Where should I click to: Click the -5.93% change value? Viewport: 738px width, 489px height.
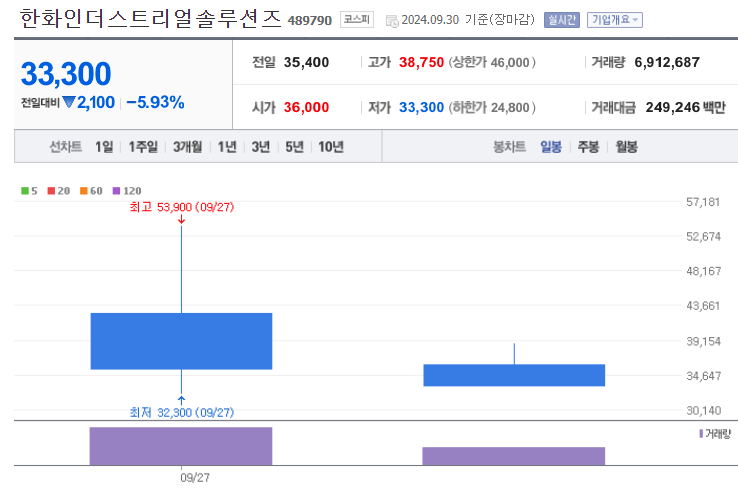click(155, 103)
